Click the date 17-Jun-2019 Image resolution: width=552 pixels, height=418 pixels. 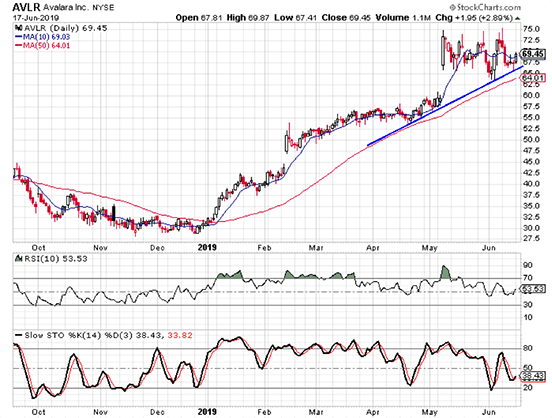pos(36,18)
